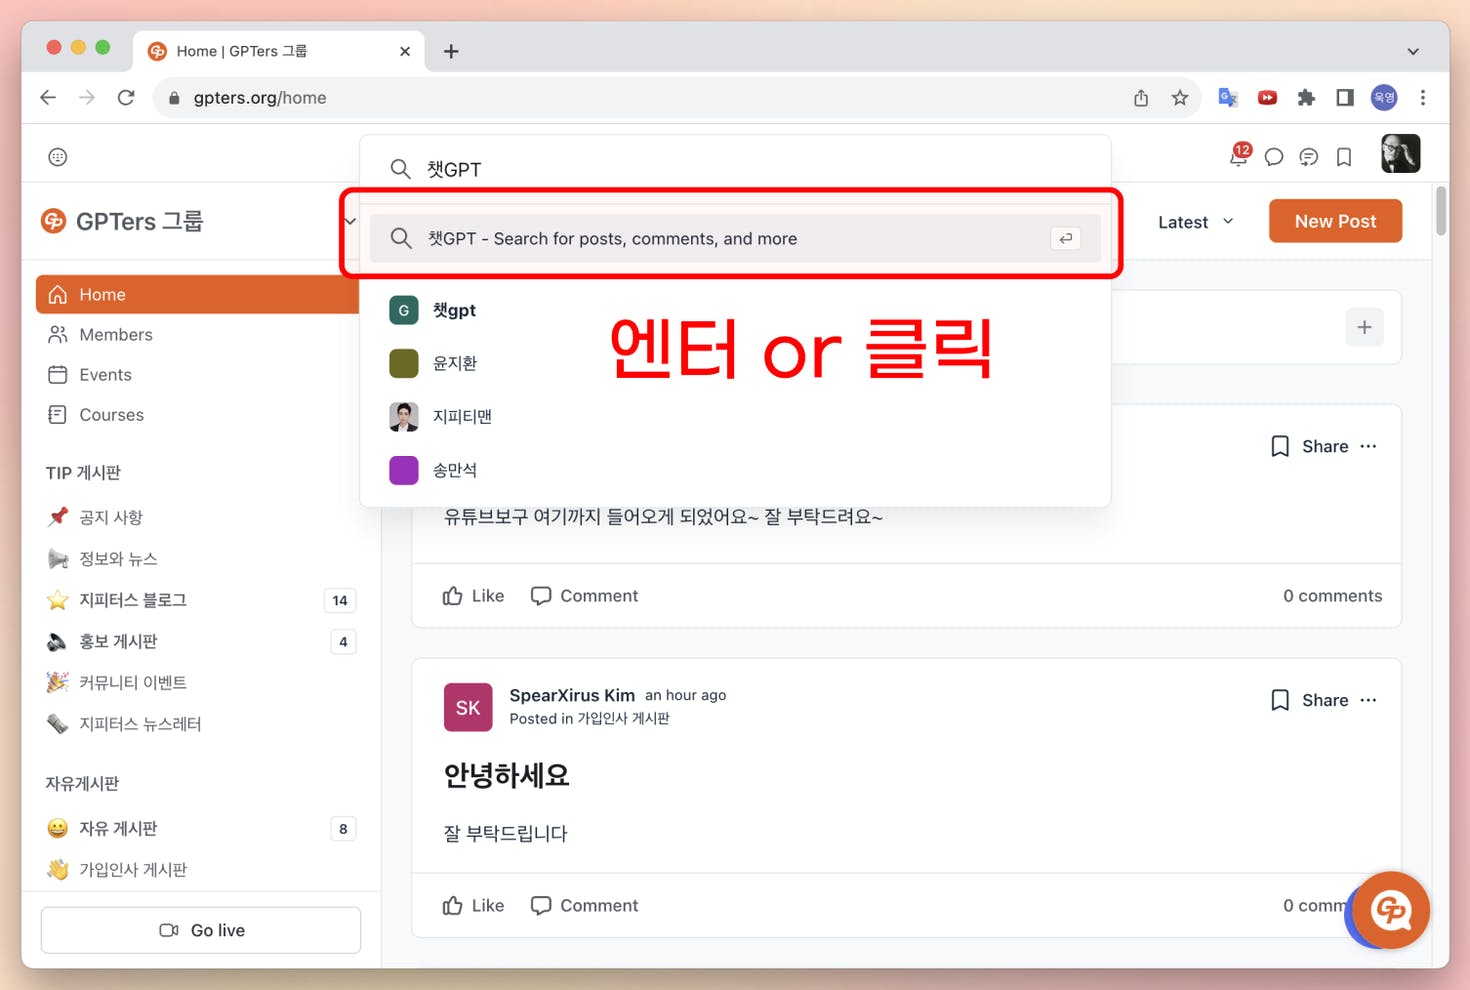Click the Go live button

point(201,930)
